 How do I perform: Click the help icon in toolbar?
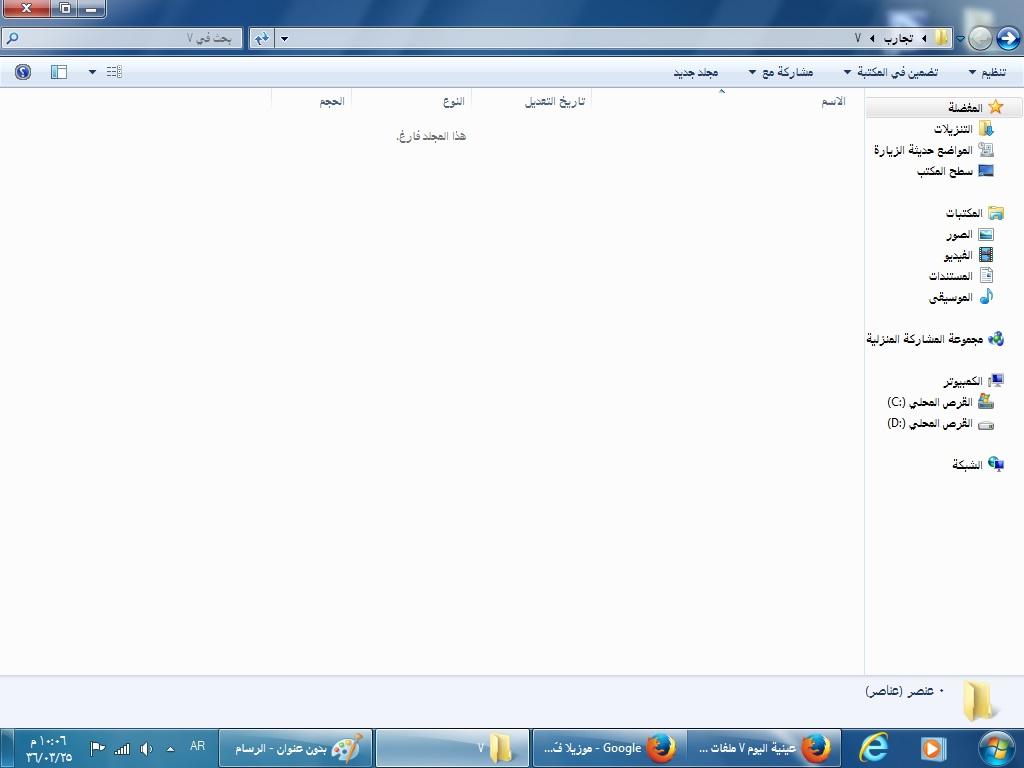23,72
